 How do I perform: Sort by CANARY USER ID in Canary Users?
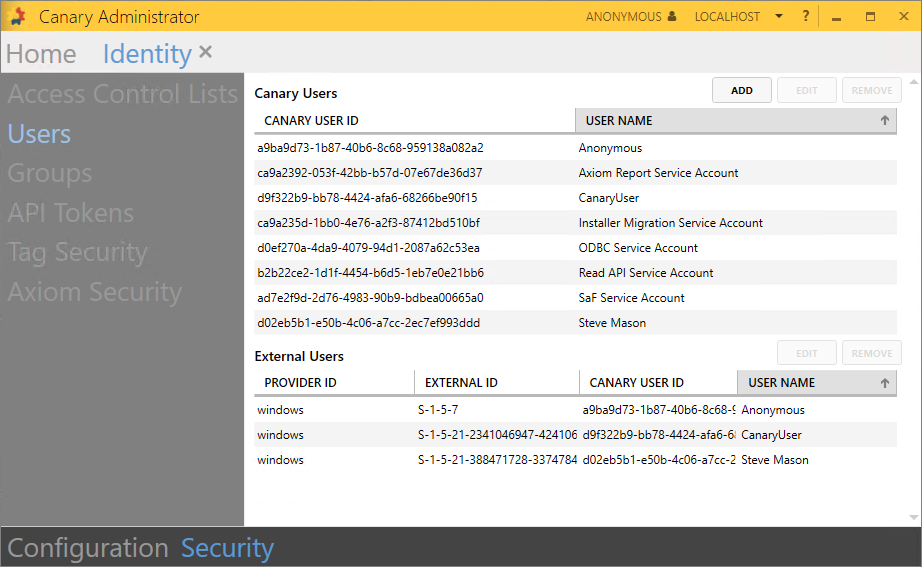click(x=415, y=121)
